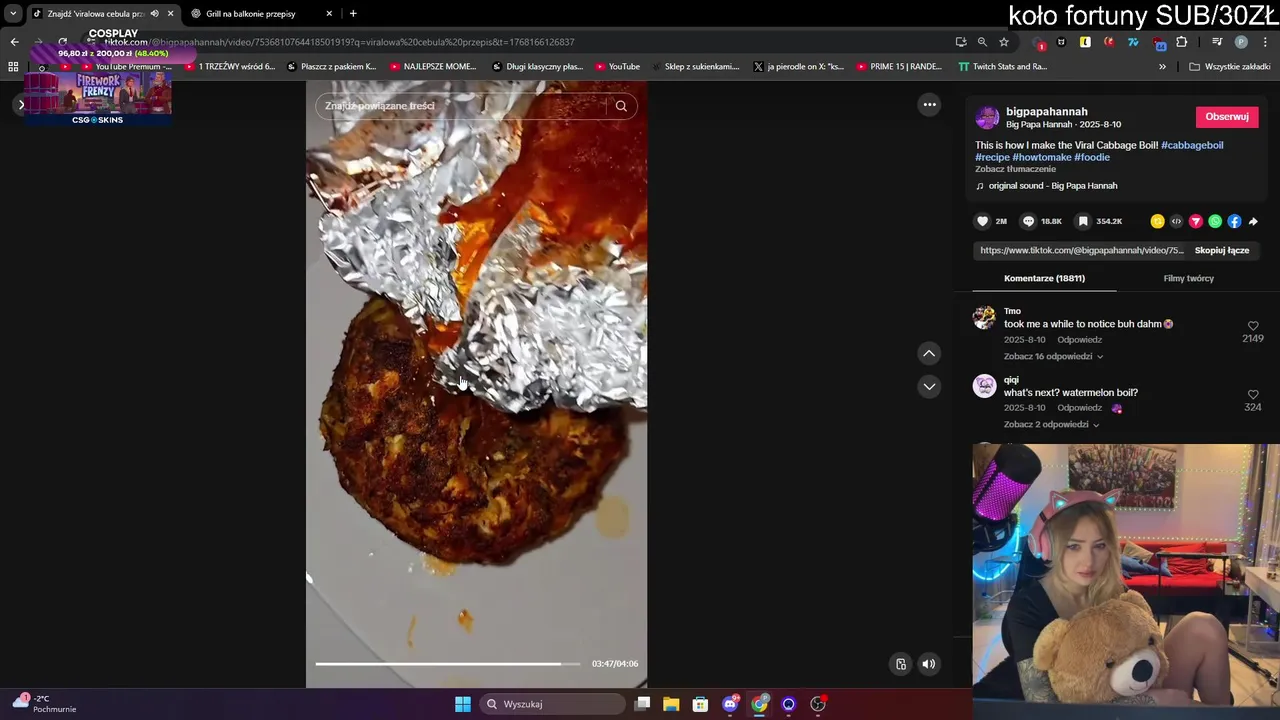Click Zobacz tłumaczenie translation link

pos(1015,169)
